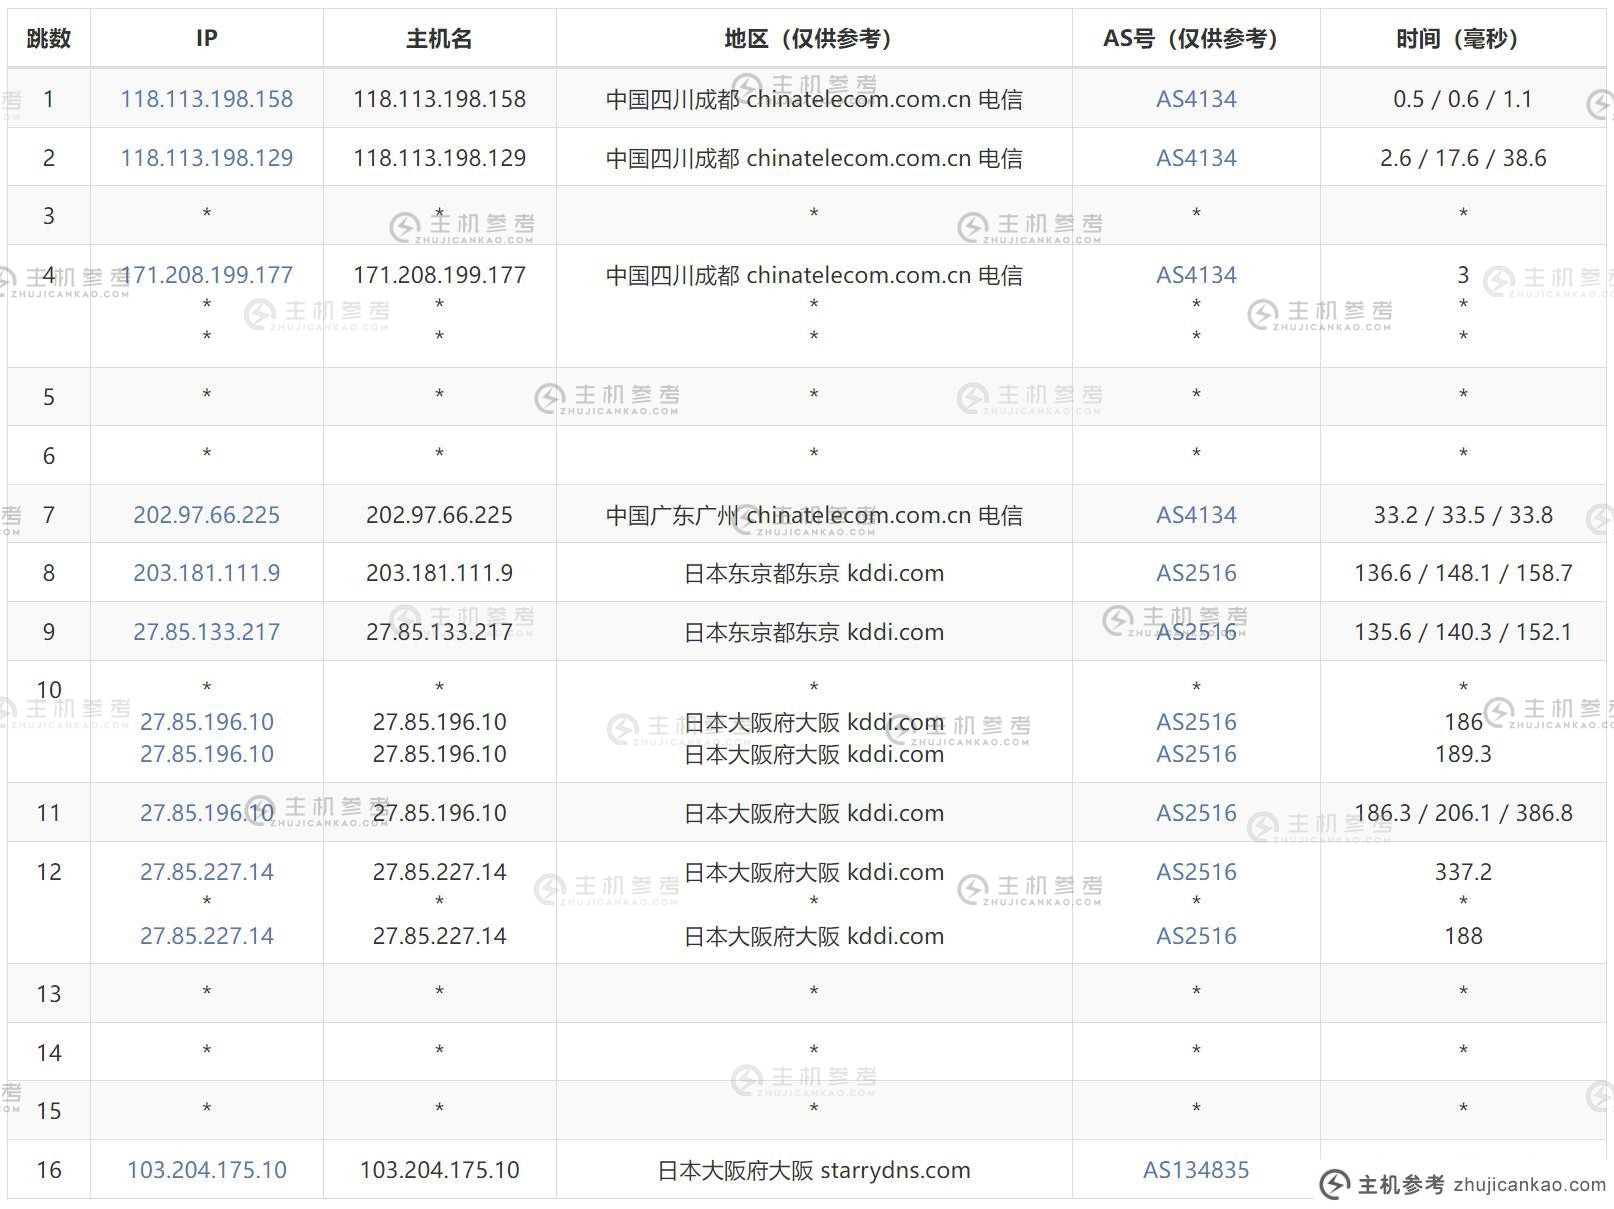Click the hostname 27.85.133.217 in the 主机名 column
The image size is (1614, 1209).
point(439,632)
